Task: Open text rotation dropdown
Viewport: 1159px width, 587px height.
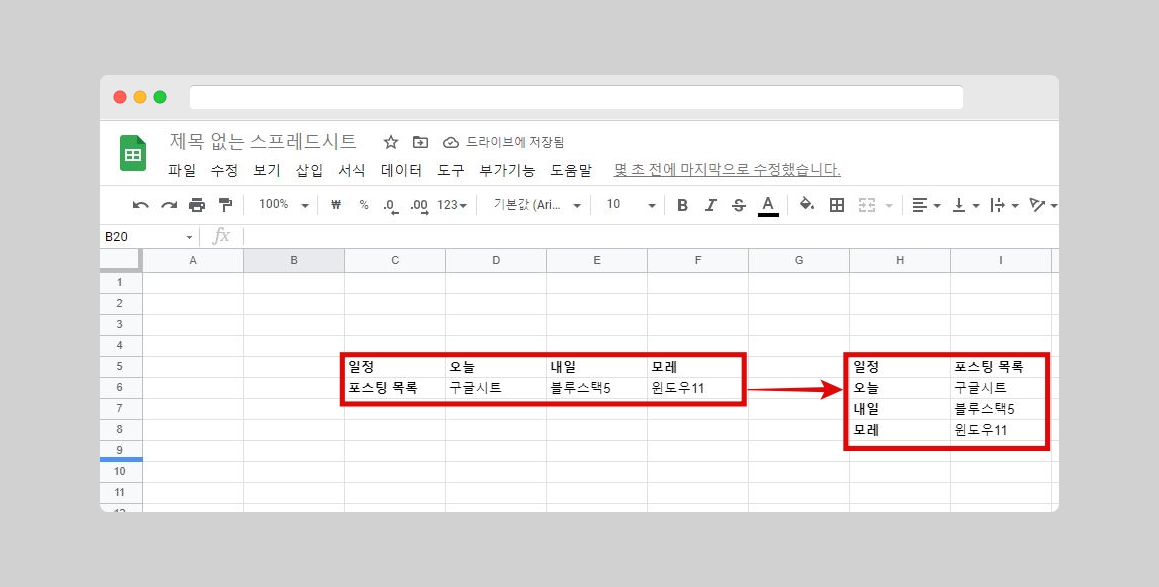Action: (1043, 205)
